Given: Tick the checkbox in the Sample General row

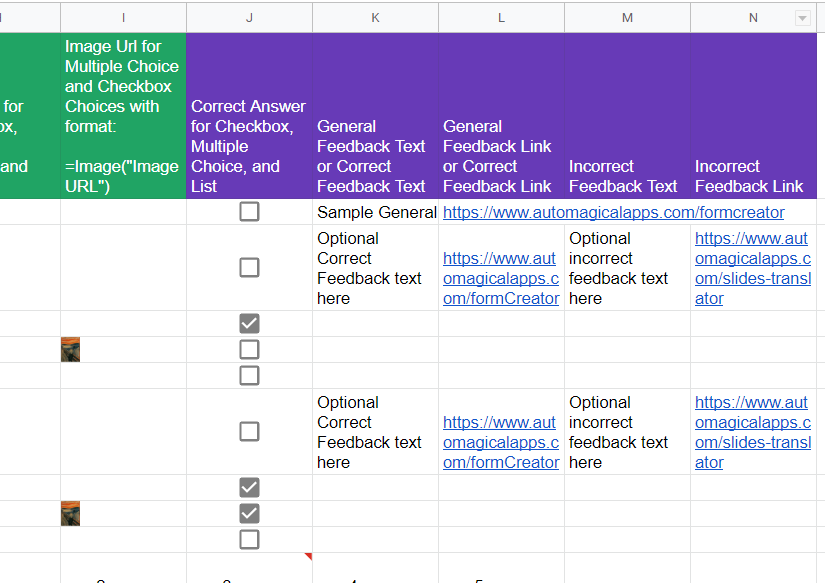Looking at the screenshot, I should click(x=249, y=212).
